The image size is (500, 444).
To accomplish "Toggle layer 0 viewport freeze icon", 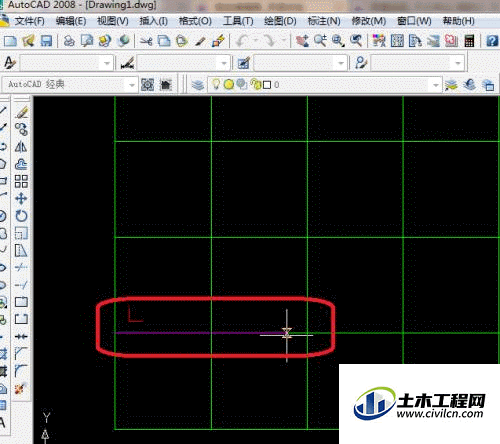I will coord(242,85).
